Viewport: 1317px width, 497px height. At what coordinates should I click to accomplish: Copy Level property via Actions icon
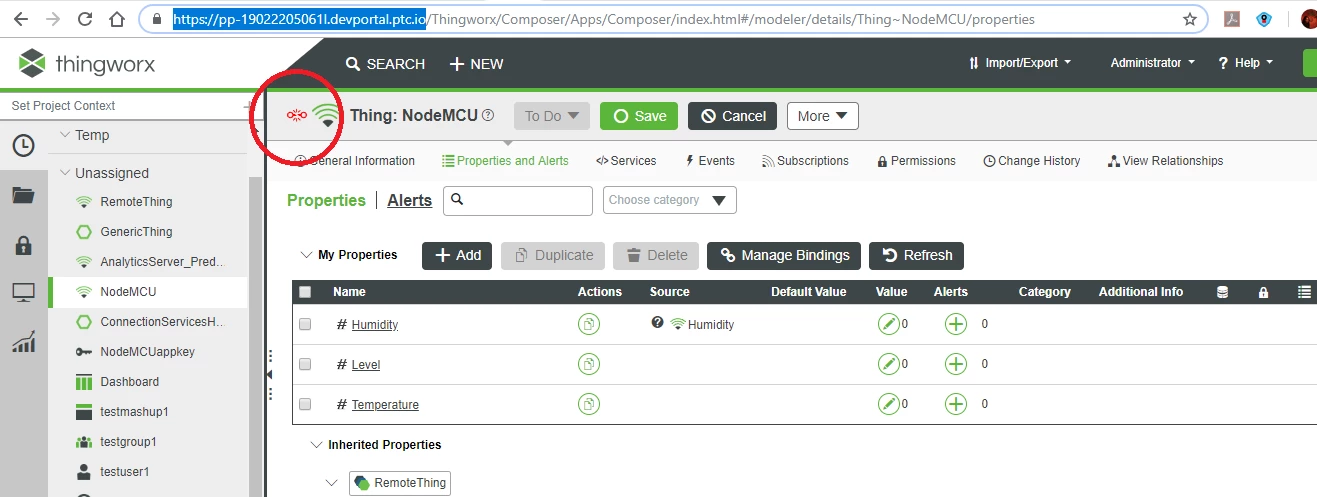tap(589, 364)
